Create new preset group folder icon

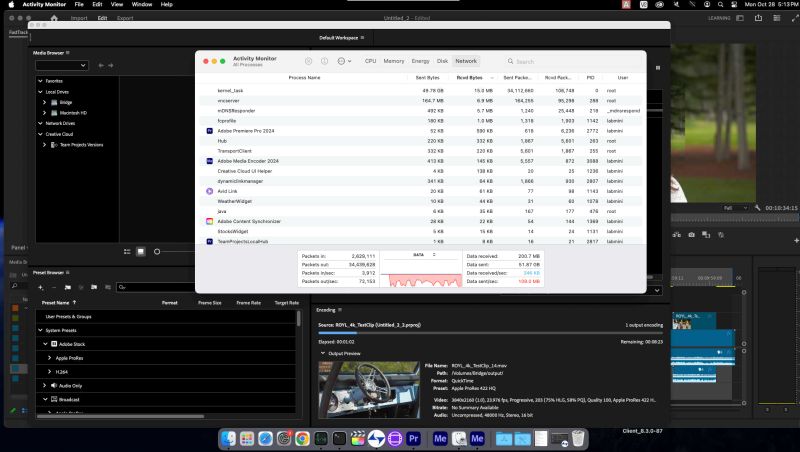68,287
